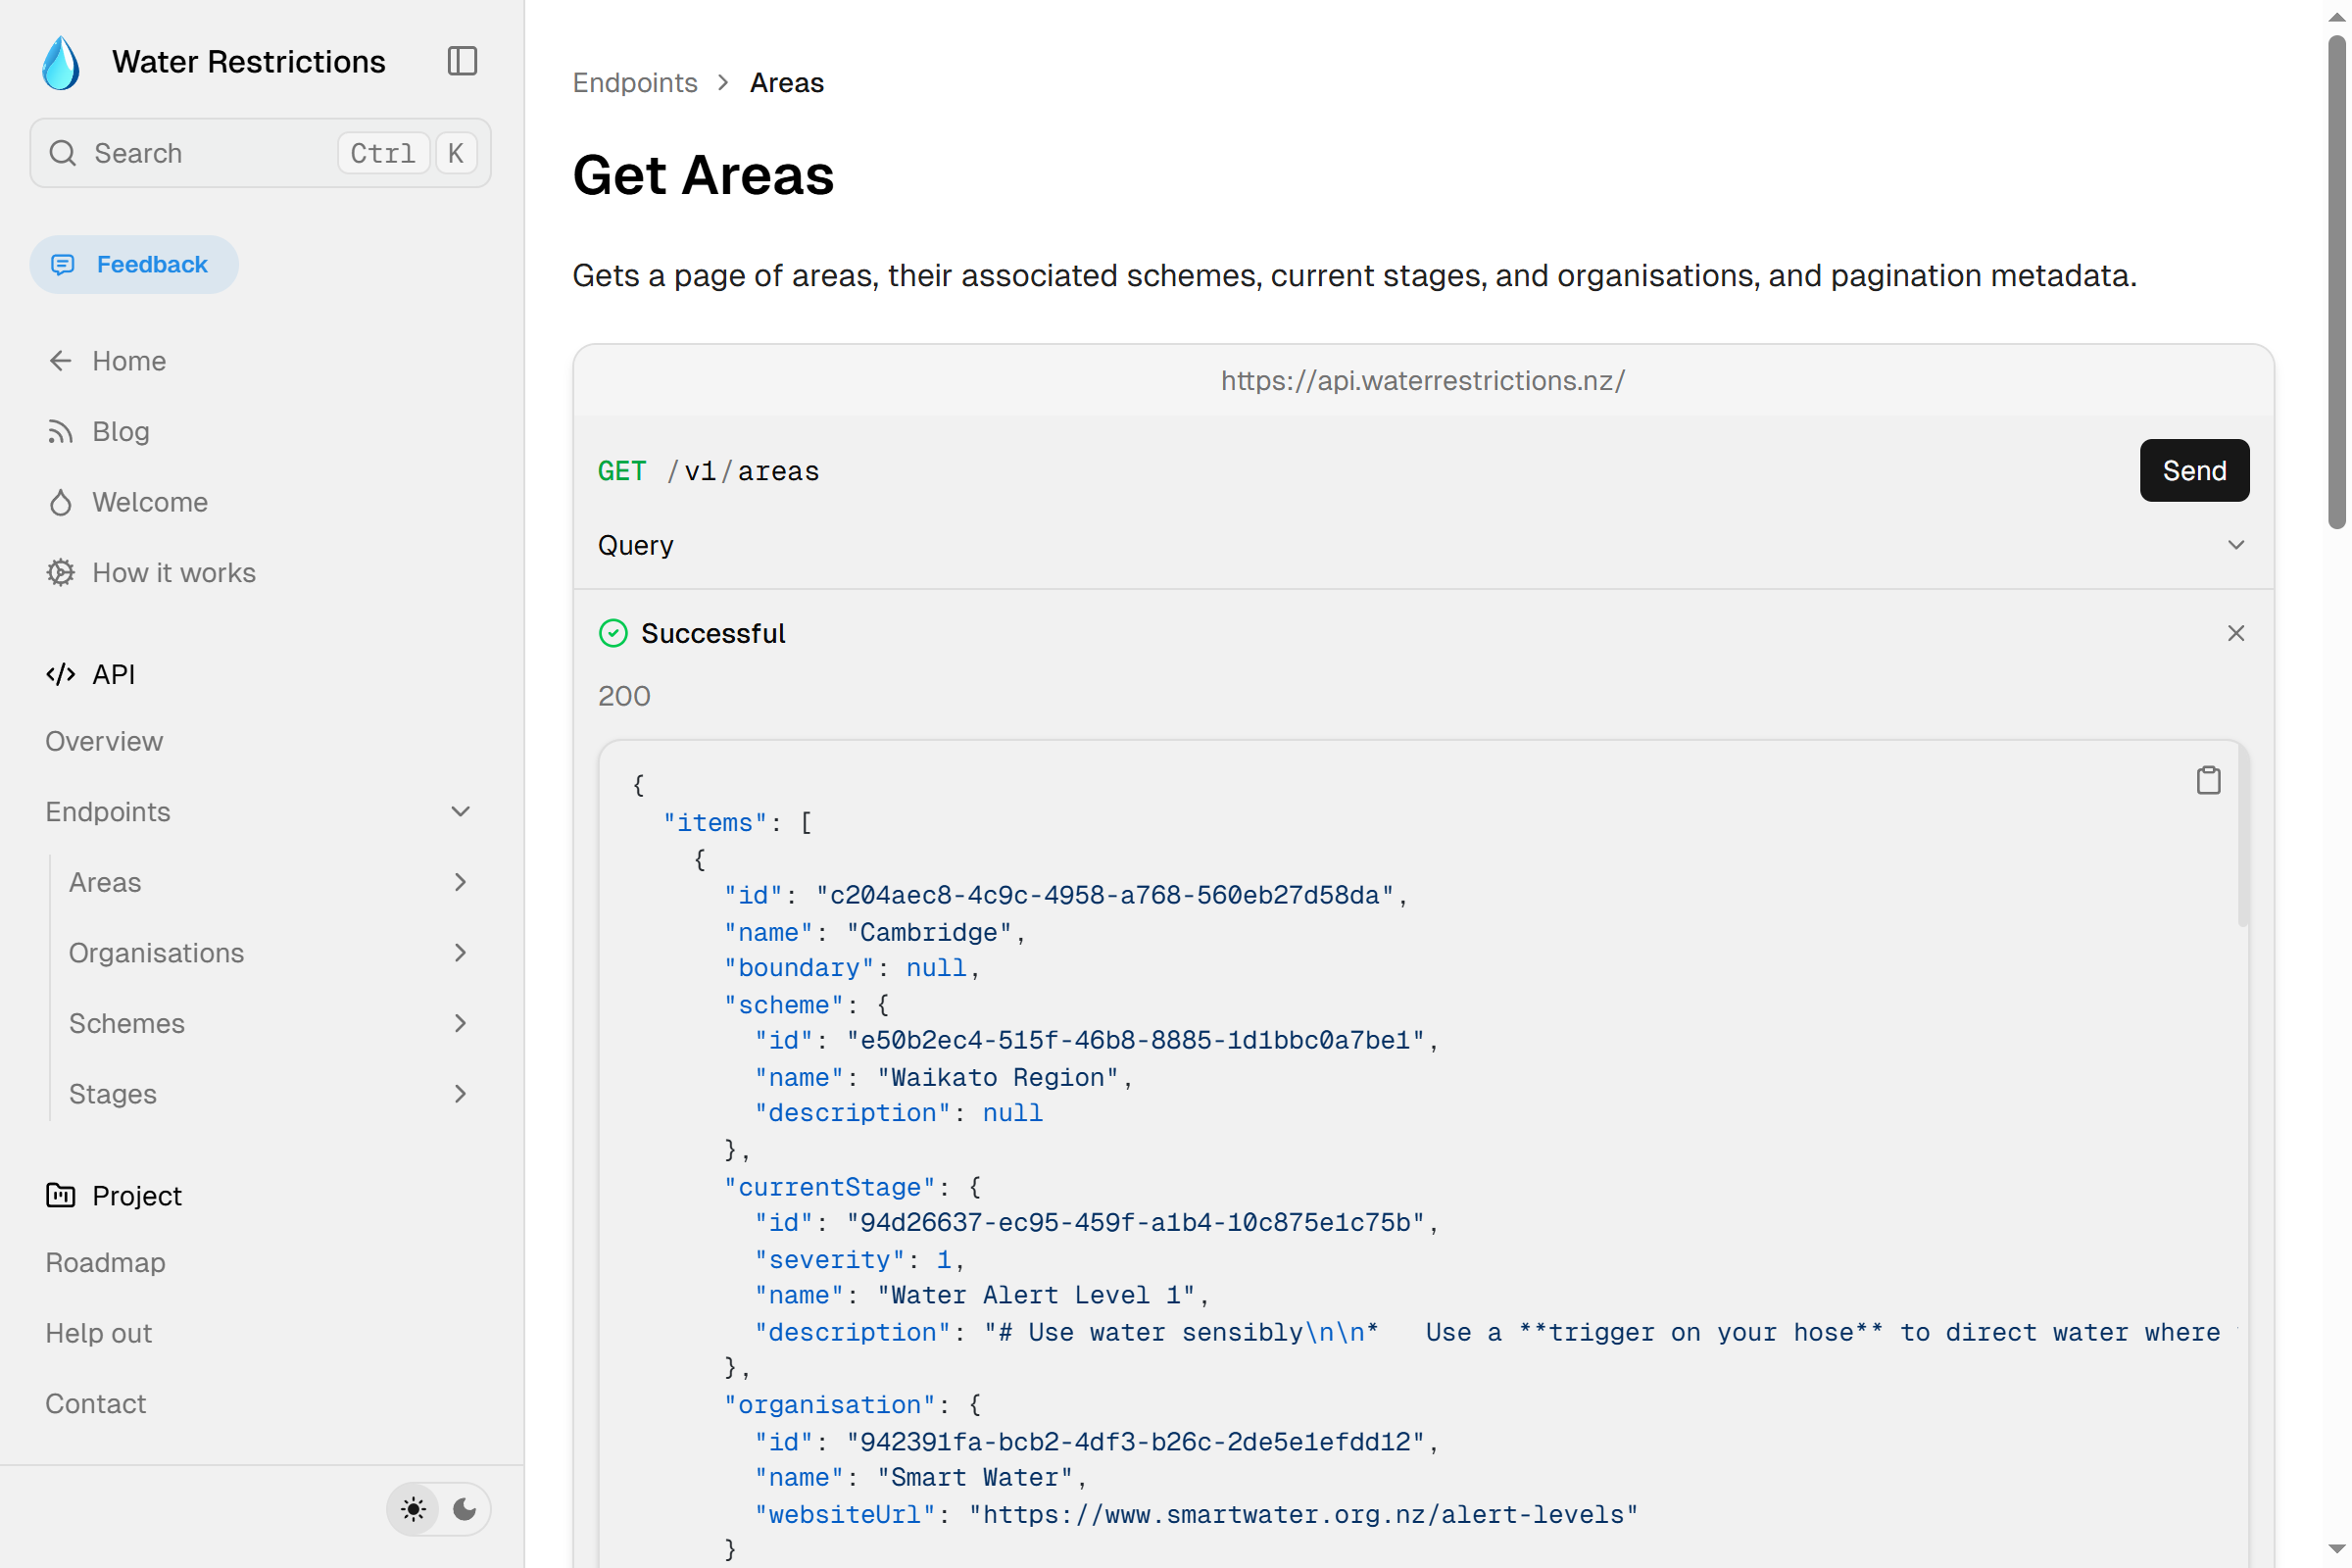Click the code brackets icon beside API
The width and height of the screenshot is (2352, 1568).
tap(60, 674)
